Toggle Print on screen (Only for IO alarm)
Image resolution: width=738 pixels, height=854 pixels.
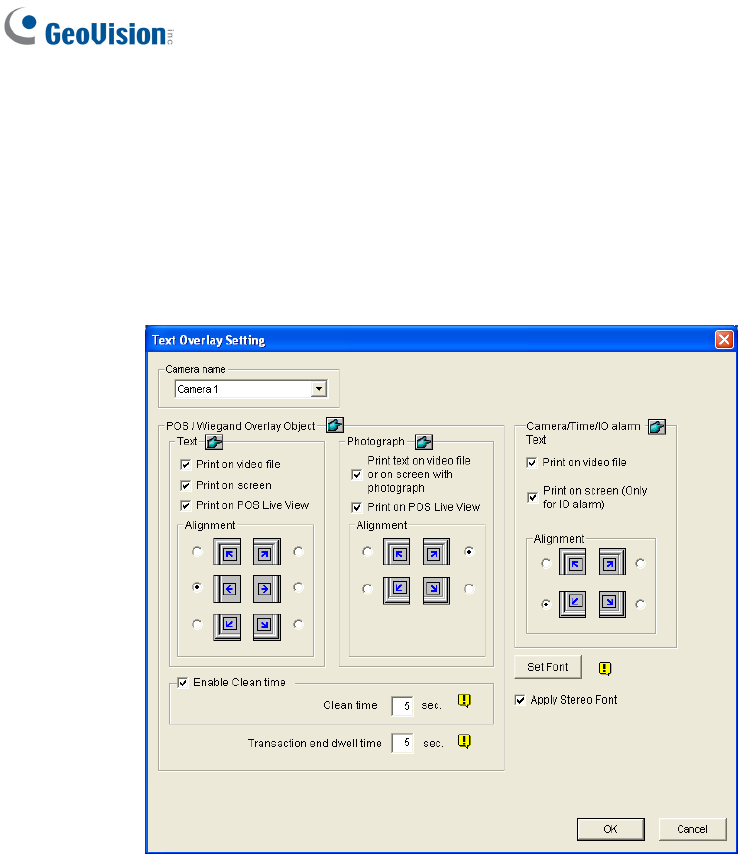point(533,497)
